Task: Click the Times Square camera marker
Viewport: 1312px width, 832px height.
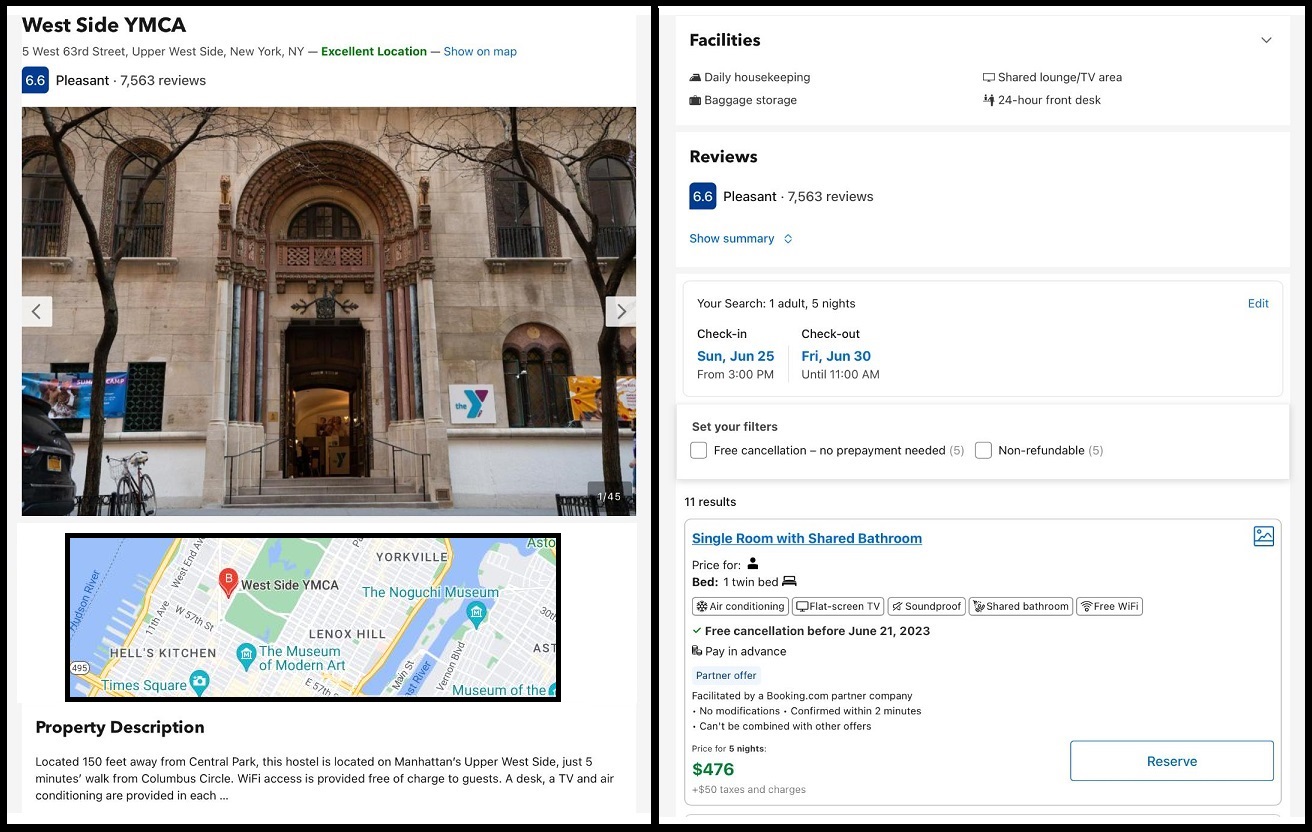Action: [200, 683]
